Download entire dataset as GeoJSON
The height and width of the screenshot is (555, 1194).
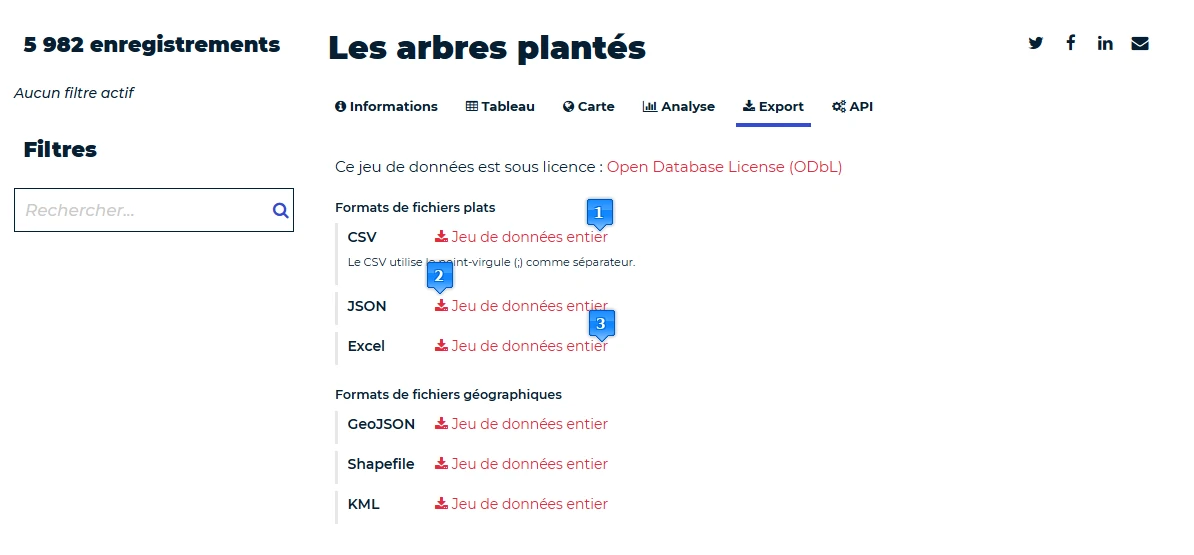529,424
